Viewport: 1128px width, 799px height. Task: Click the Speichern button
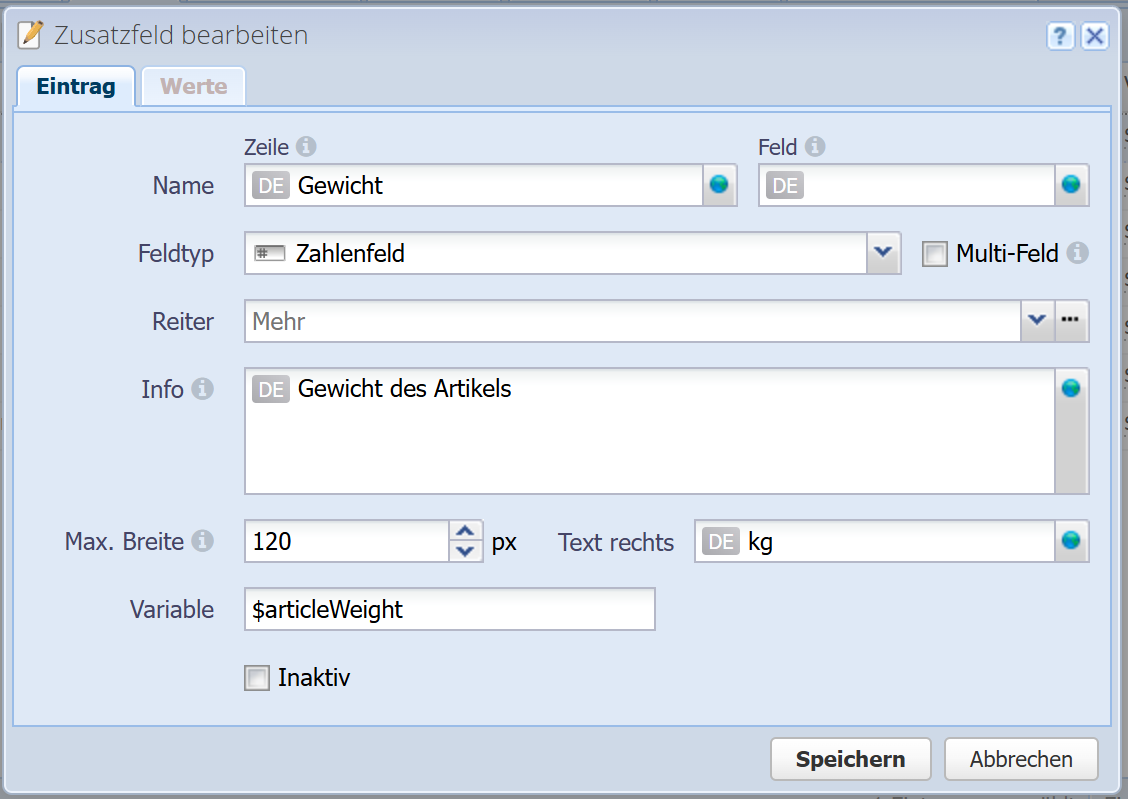pyautogui.click(x=850, y=759)
